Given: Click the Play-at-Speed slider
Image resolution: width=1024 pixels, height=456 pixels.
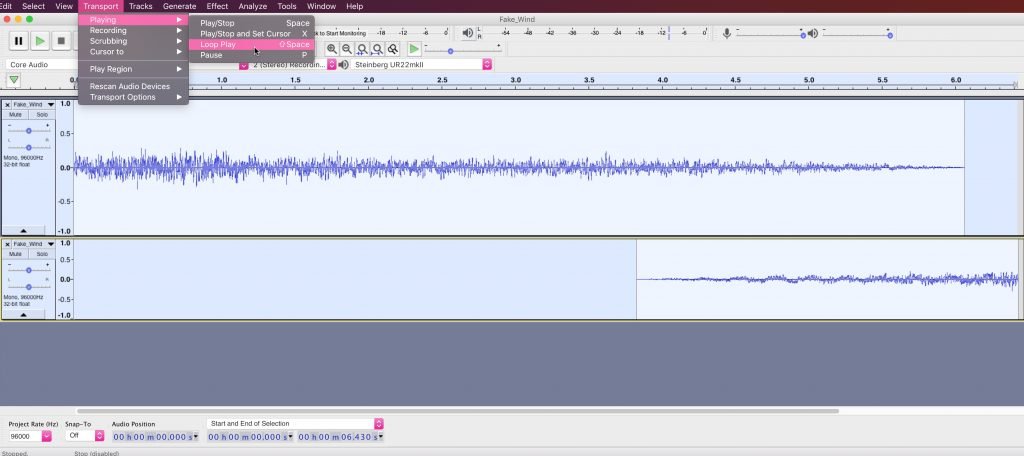Looking at the screenshot, I should click(x=462, y=50).
